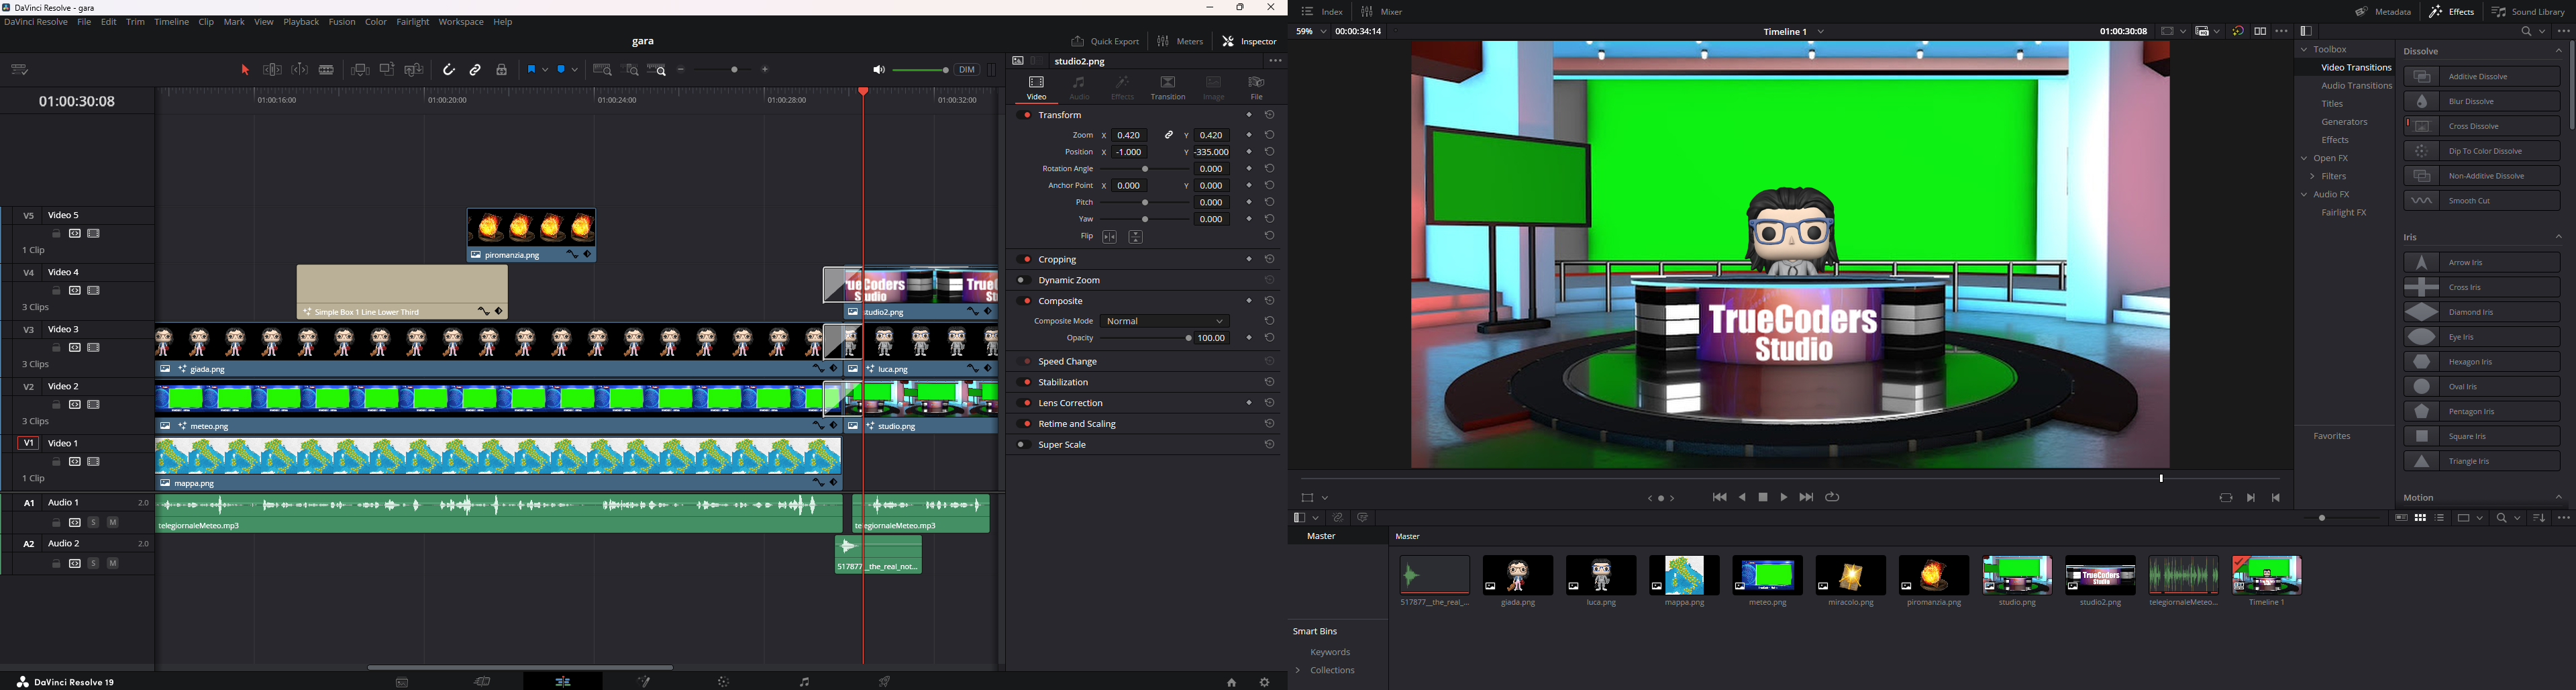Screen dimensions: 2576x690
Task: Click the Replace Clip icon
Action: pyautogui.click(x=415, y=70)
